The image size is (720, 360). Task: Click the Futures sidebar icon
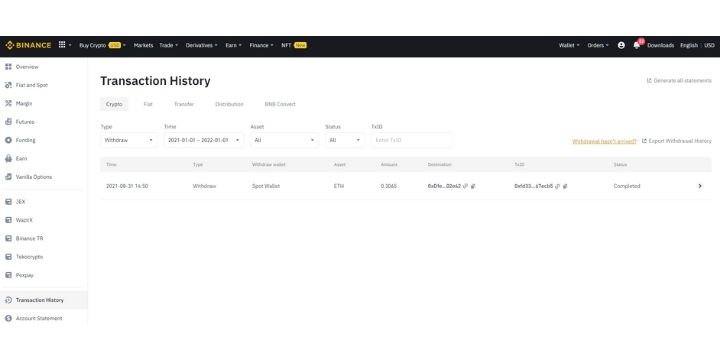[x=8, y=122]
